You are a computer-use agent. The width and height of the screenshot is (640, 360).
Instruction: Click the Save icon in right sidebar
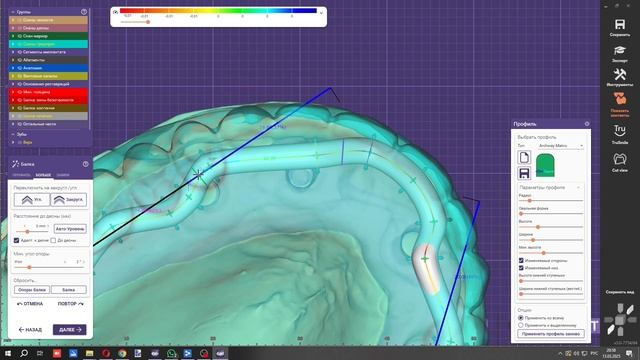(620, 24)
